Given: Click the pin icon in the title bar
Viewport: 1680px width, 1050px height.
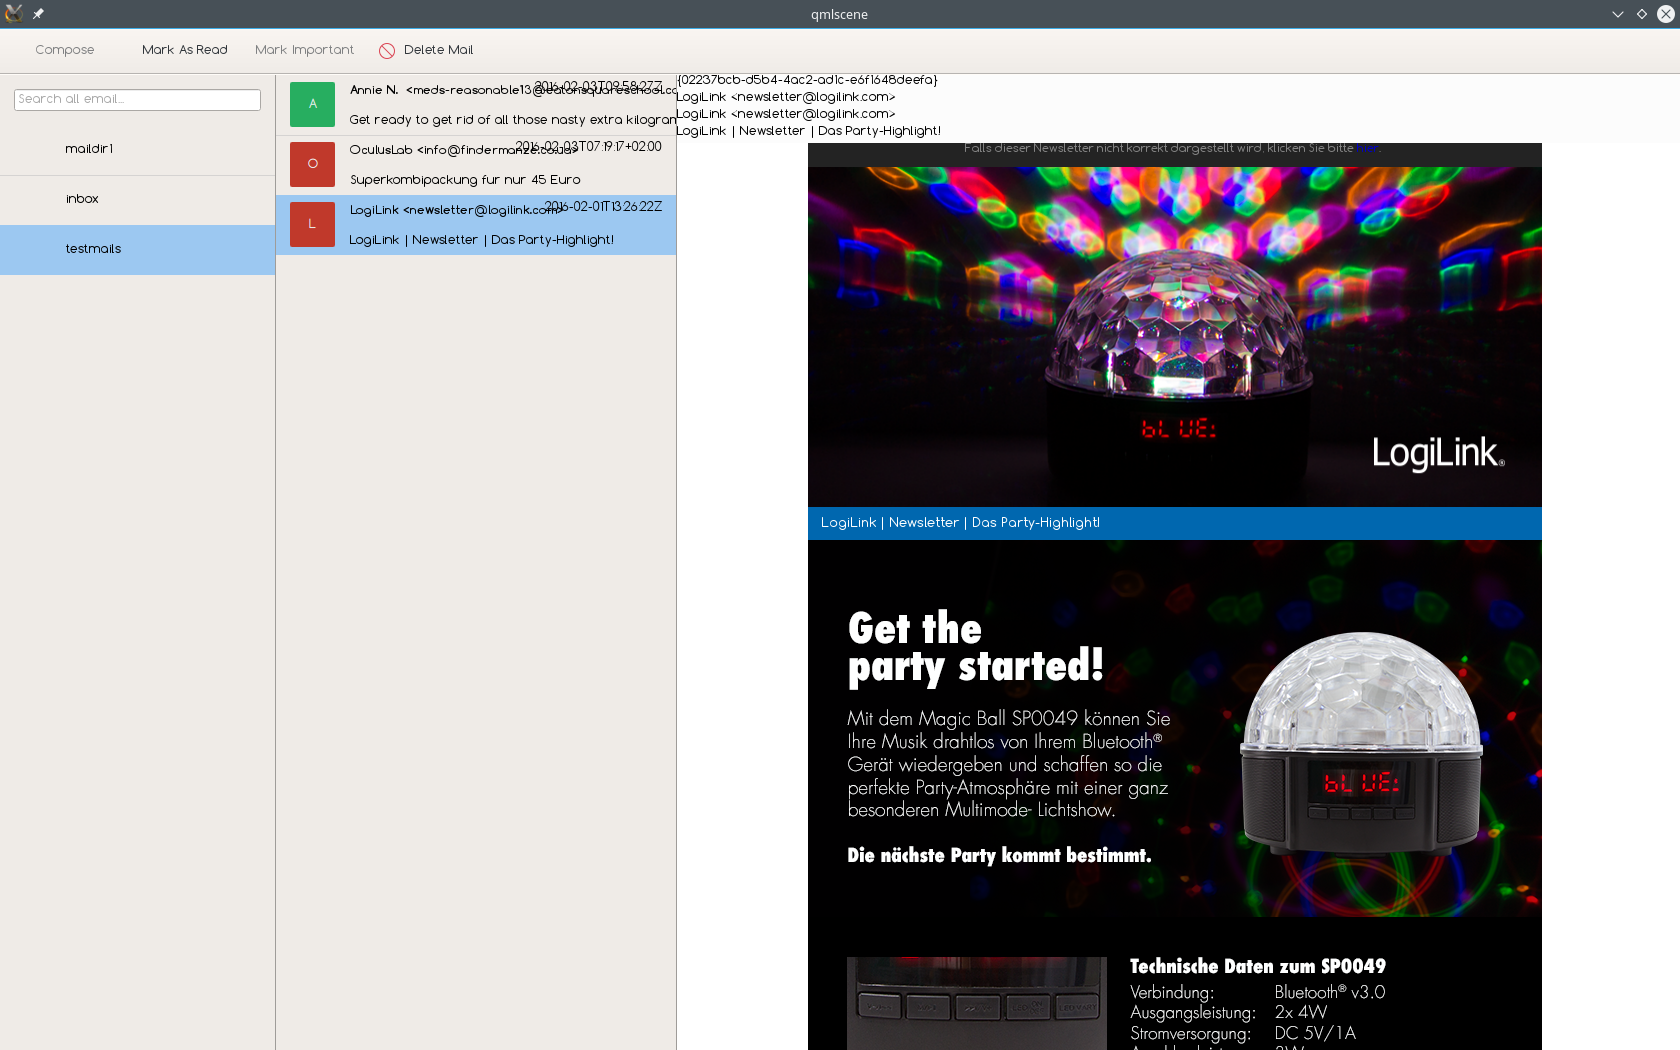Looking at the screenshot, I should [38, 14].
